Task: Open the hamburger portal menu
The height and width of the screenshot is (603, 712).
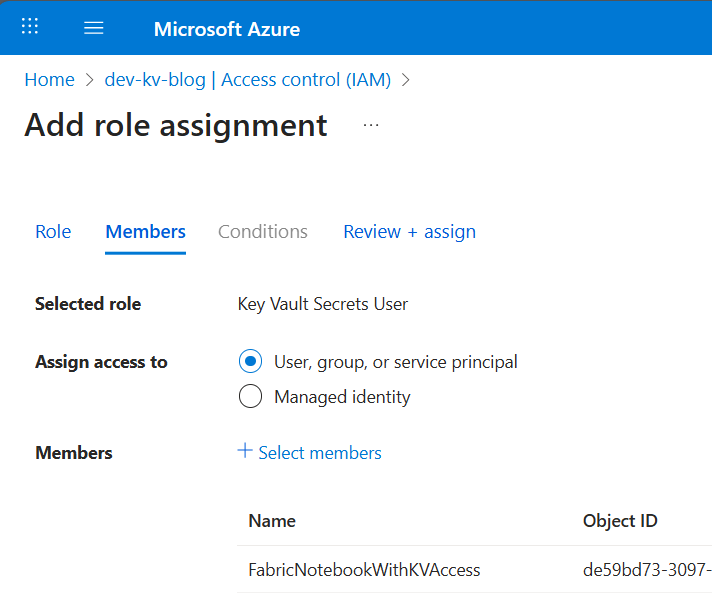Action: coord(94,28)
